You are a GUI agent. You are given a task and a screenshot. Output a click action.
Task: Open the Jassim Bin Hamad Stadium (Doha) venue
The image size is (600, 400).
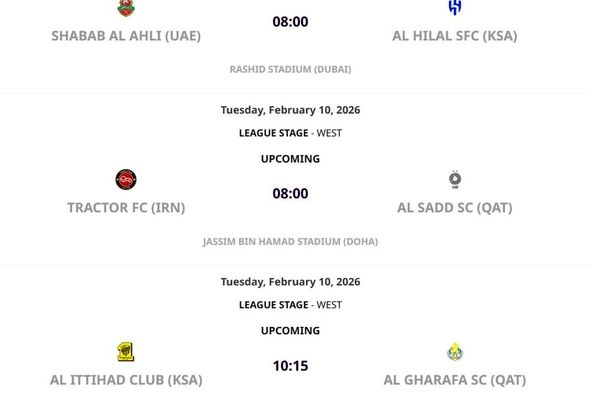(x=290, y=241)
